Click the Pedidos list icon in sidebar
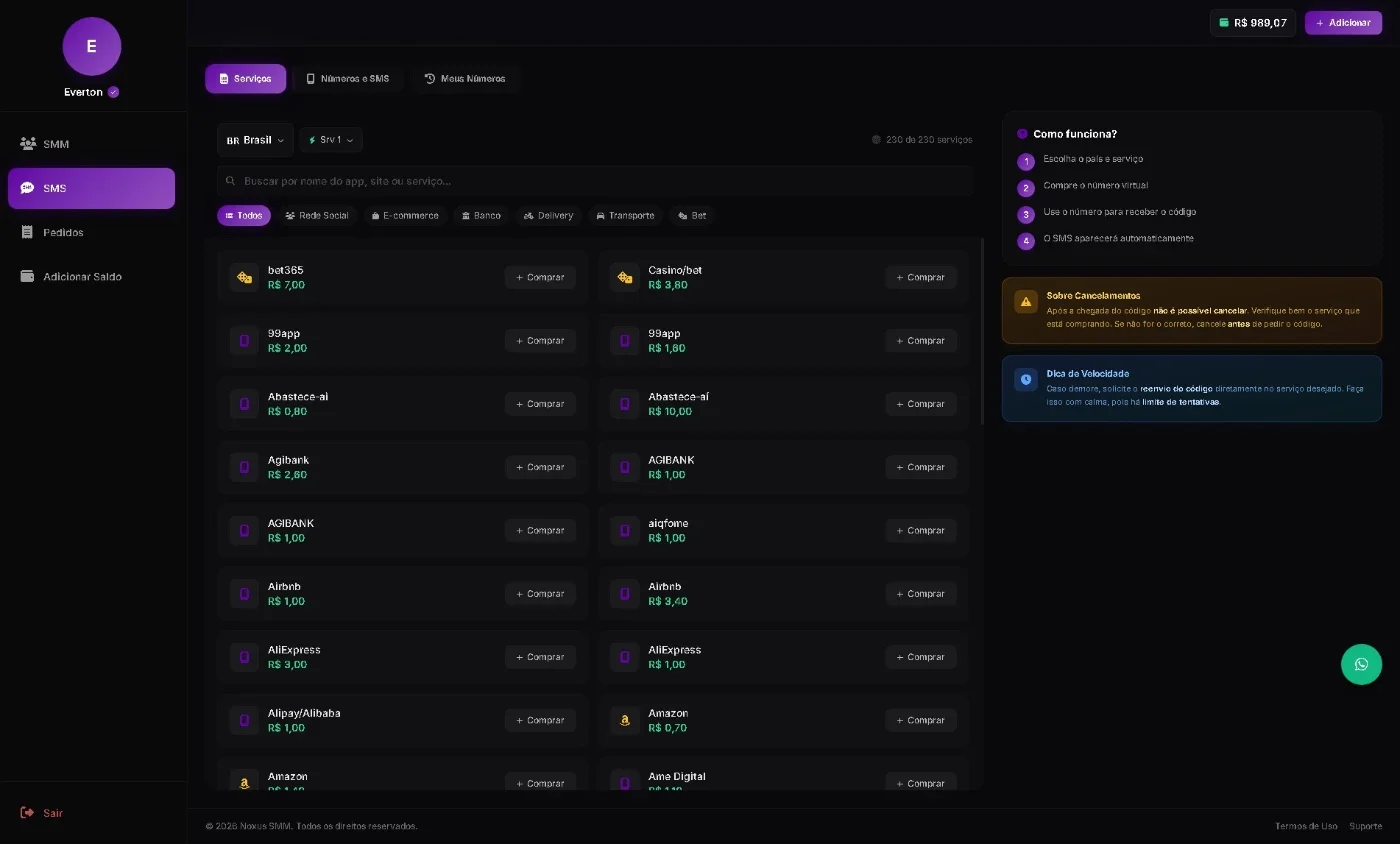The height and width of the screenshot is (844, 1400). coord(28,232)
